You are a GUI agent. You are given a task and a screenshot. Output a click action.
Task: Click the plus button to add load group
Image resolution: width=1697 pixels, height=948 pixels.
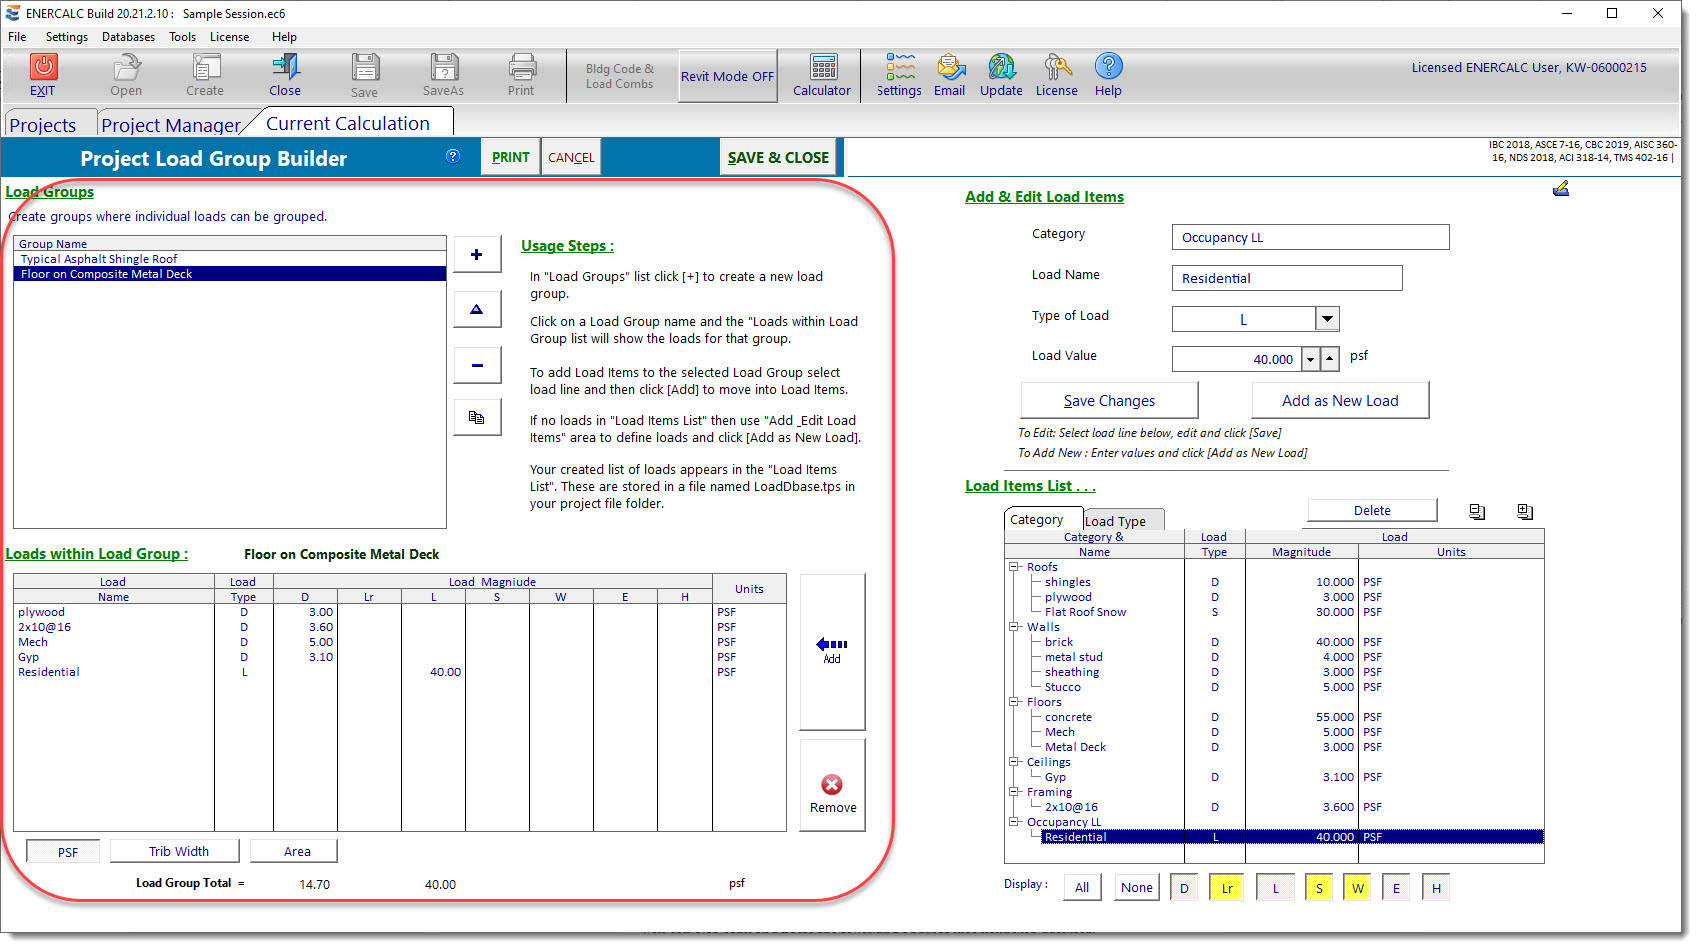(x=477, y=255)
